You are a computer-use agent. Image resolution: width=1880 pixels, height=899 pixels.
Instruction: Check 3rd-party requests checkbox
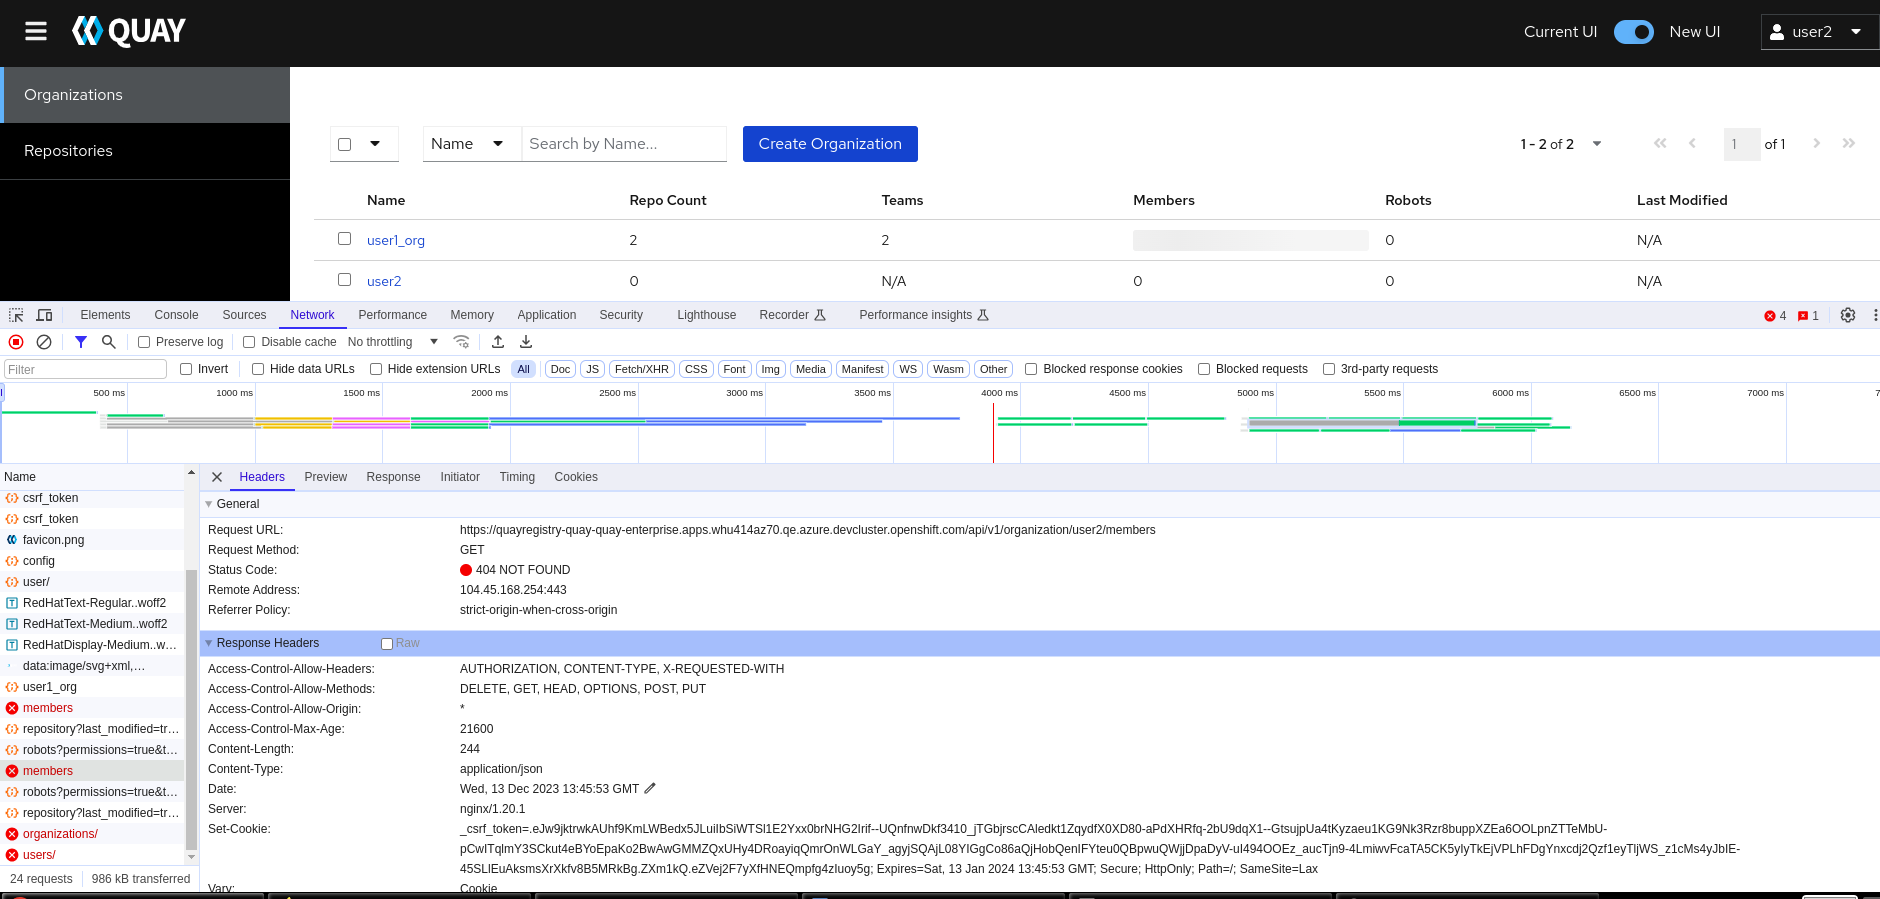pyautogui.click(x=1329, y=369)
